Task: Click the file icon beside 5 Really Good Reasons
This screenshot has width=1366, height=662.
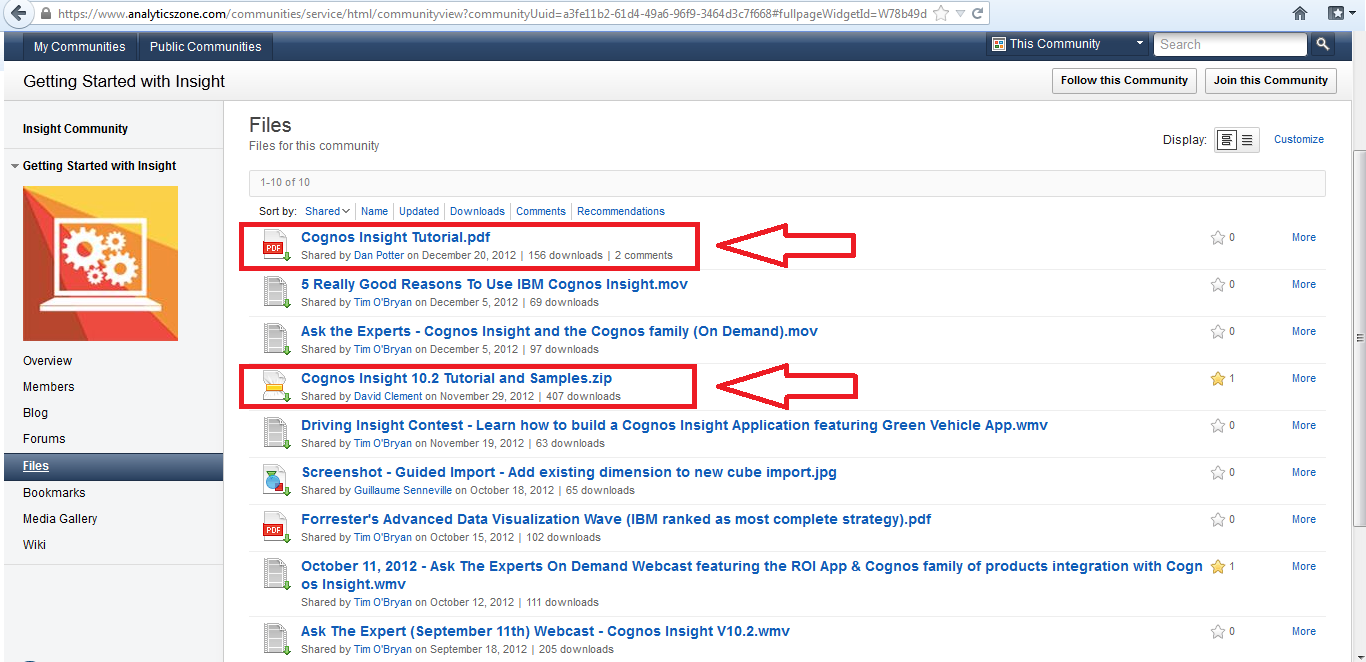Action: click(x=276, y=293)
